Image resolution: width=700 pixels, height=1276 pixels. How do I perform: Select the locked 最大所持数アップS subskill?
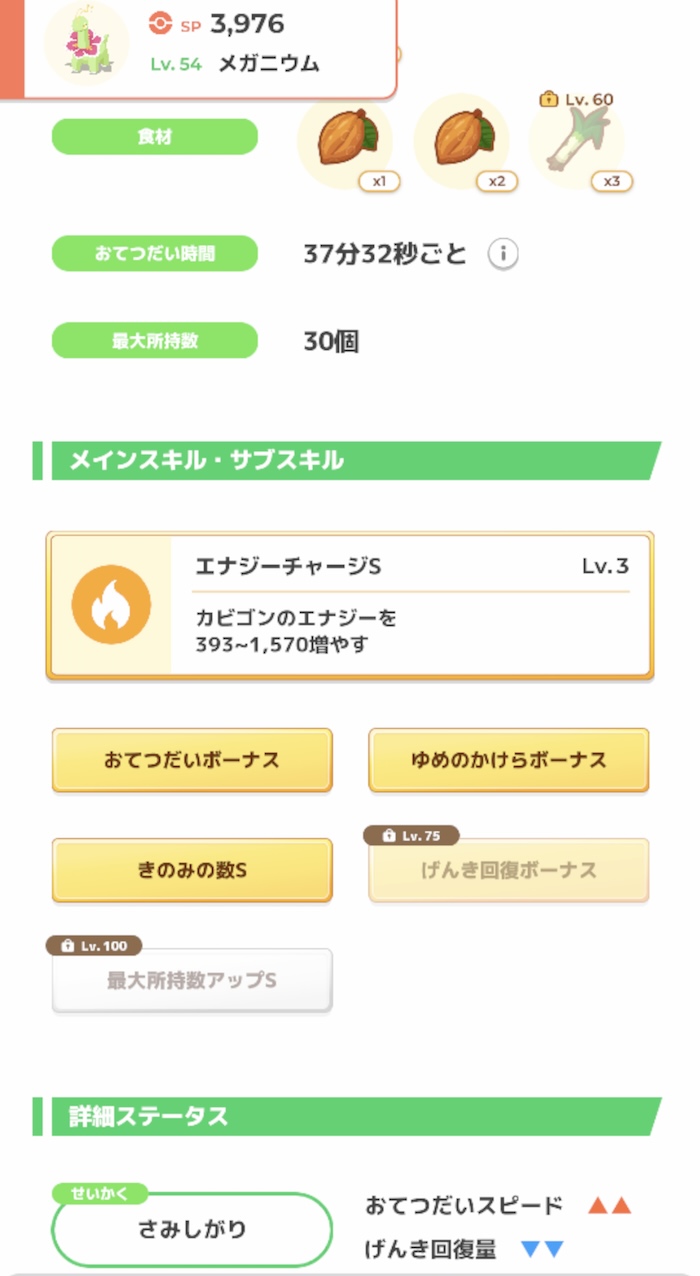tap(191, 980)
